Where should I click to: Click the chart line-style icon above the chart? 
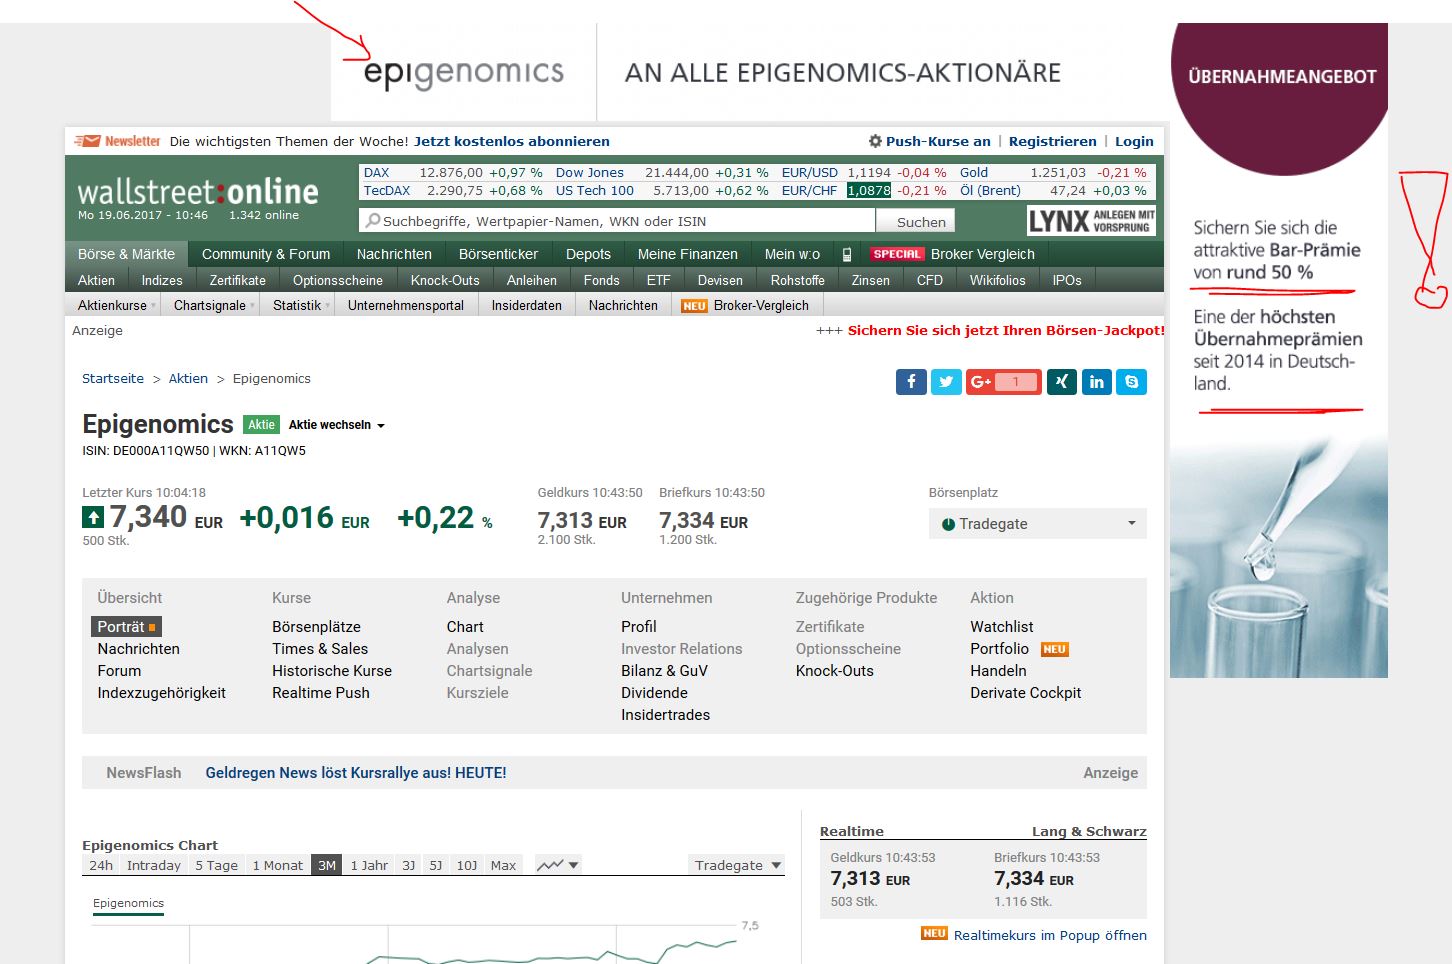pos(556,864)
